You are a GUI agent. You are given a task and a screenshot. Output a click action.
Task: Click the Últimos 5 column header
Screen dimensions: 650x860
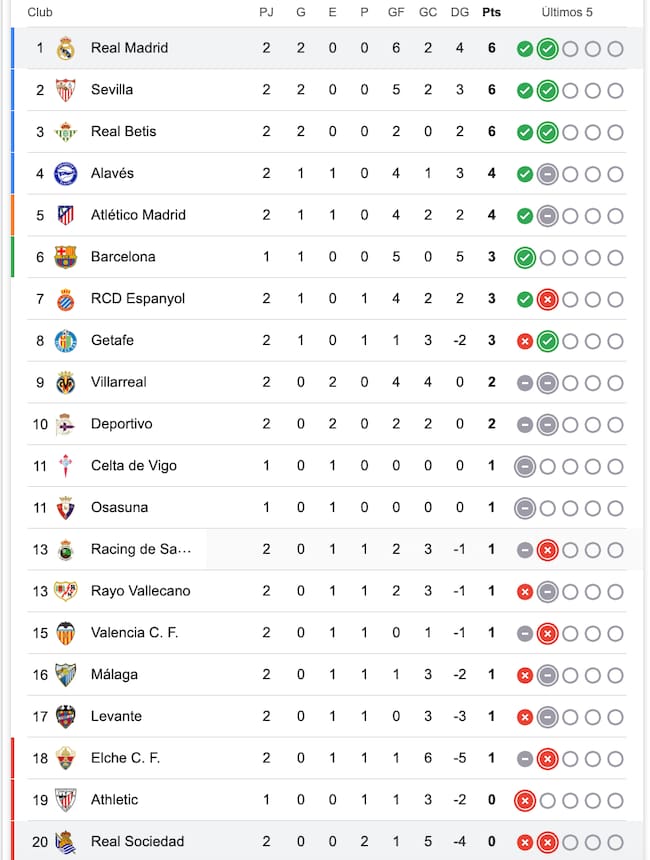567,12
